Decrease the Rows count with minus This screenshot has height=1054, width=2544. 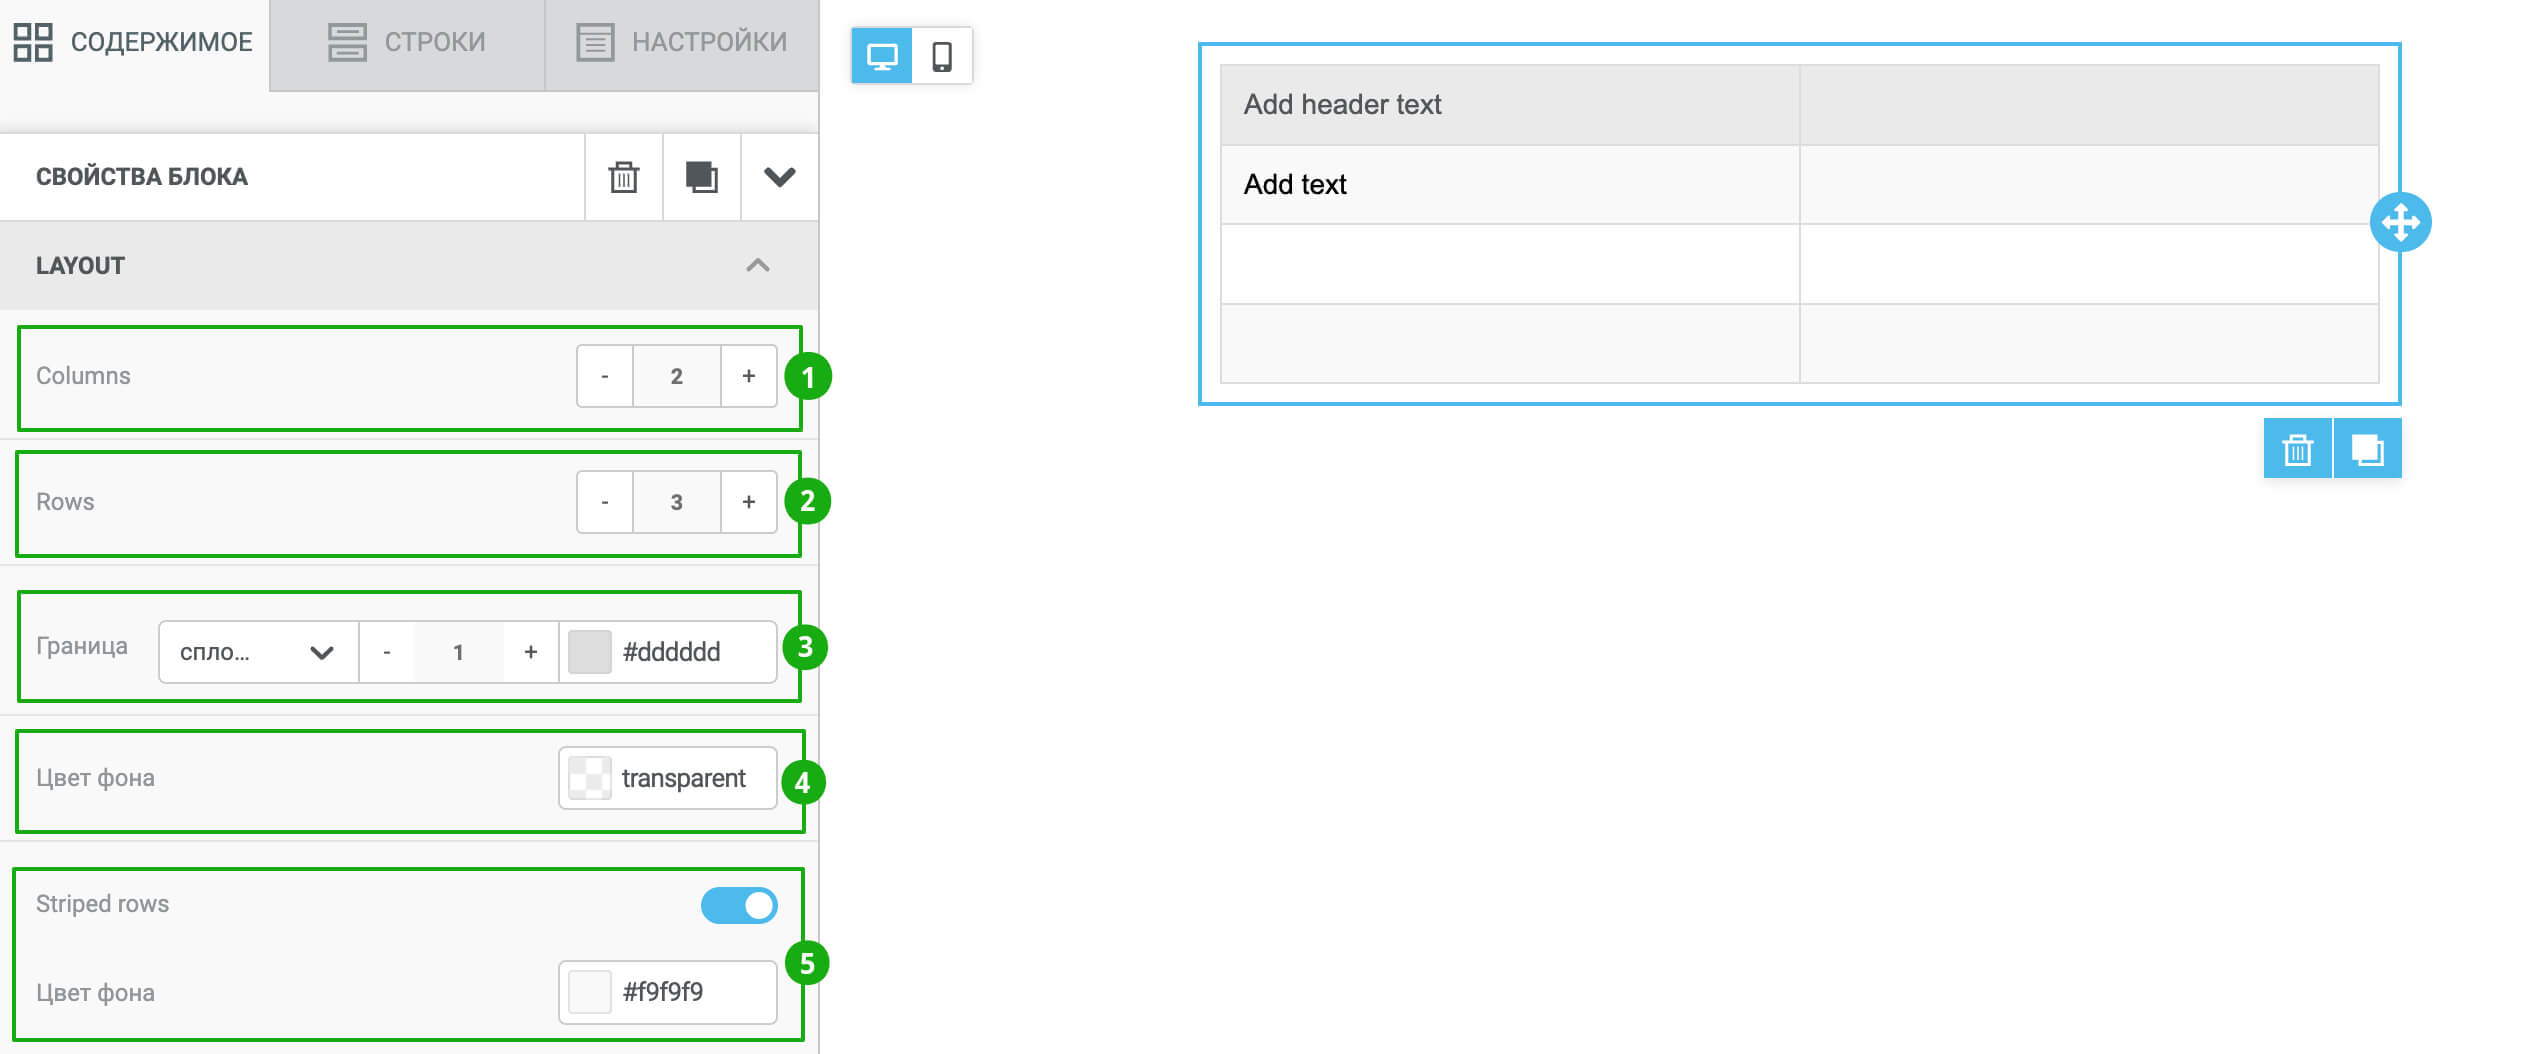tap(605, 502)
